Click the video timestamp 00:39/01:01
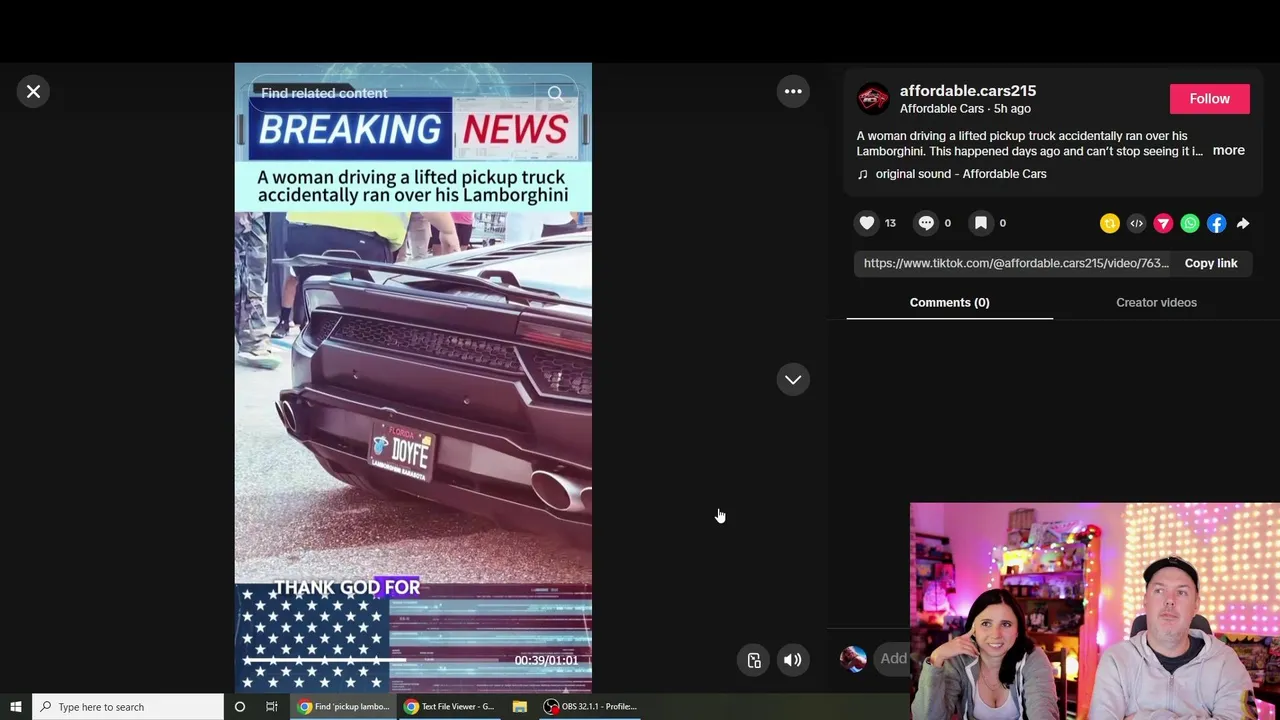1280x720 pixels. click(546, 660)
